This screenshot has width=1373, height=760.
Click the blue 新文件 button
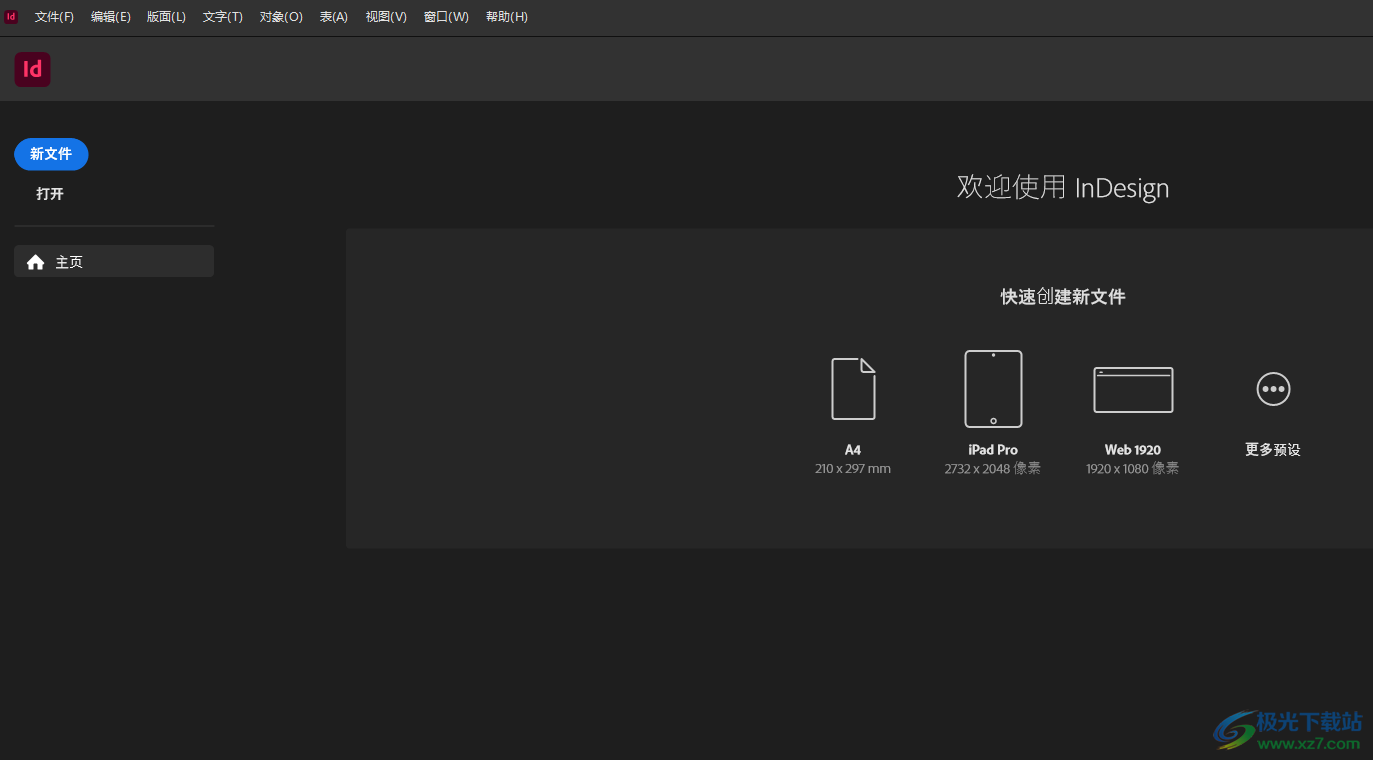(x=51, y=154)
